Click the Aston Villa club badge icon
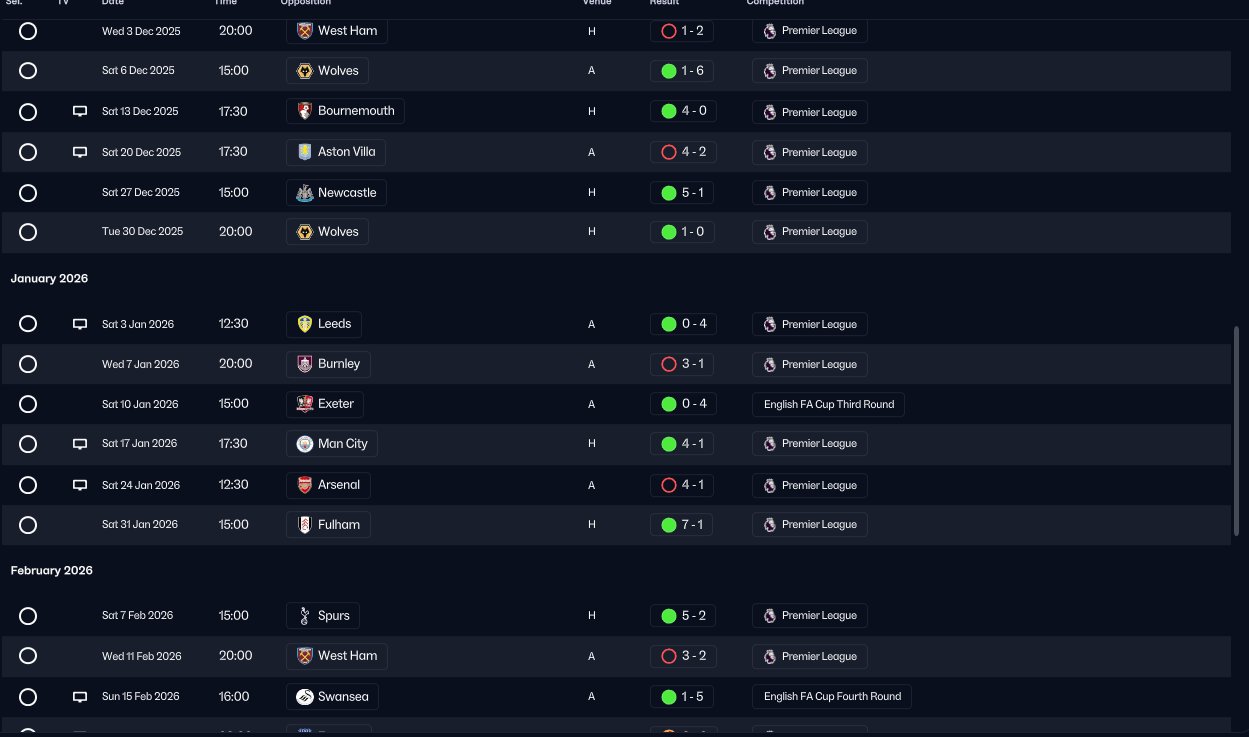 point(305,152)
